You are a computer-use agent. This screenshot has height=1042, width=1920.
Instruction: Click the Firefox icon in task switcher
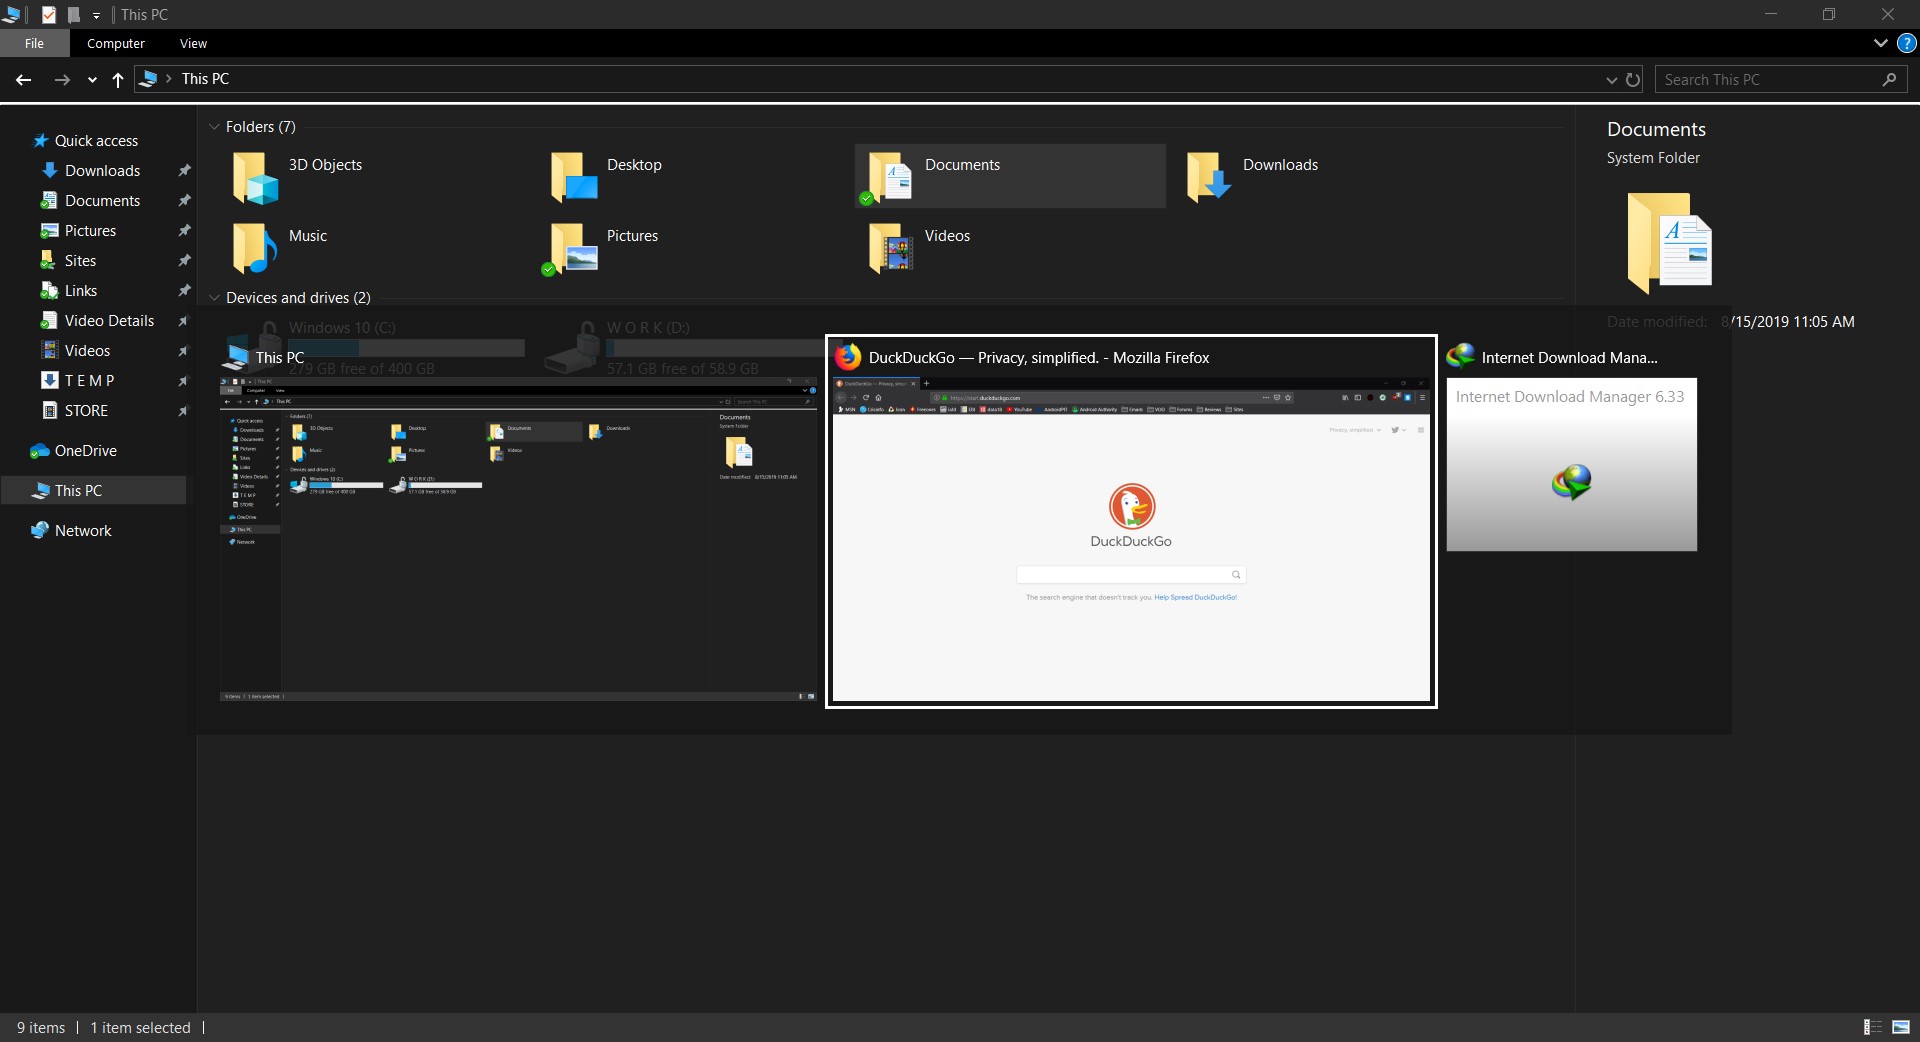(x=848, y=357)
